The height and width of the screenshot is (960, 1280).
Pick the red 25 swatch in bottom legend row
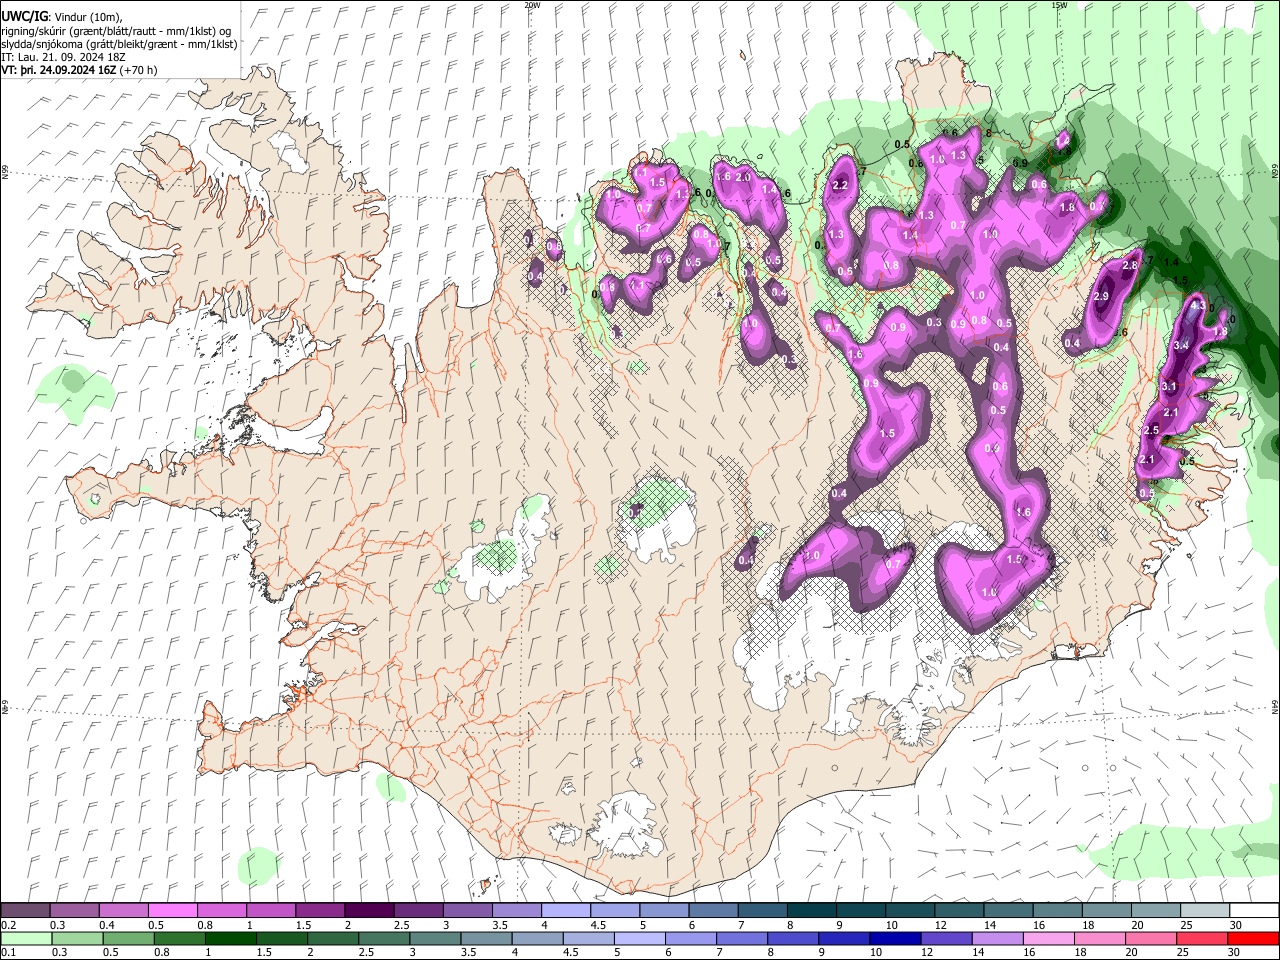tap(1203, 938)
